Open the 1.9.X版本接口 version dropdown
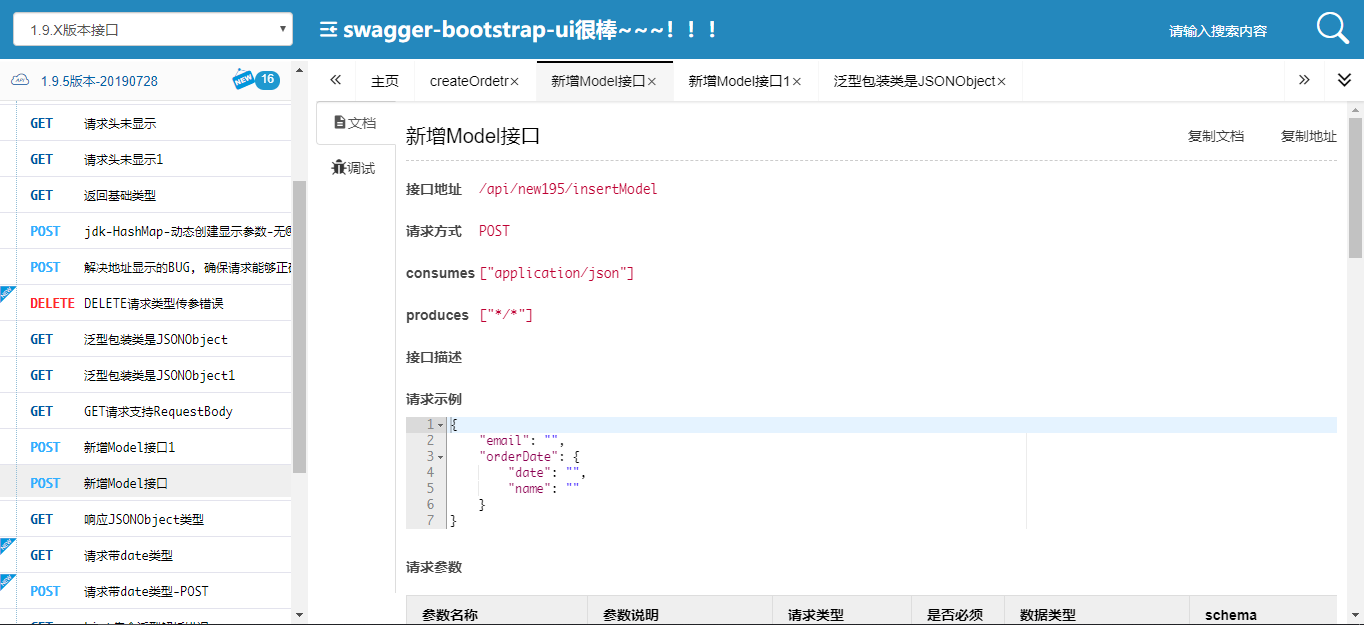Image resolution: width=1364 pixels, height=625 pixels. click(153, 29)
